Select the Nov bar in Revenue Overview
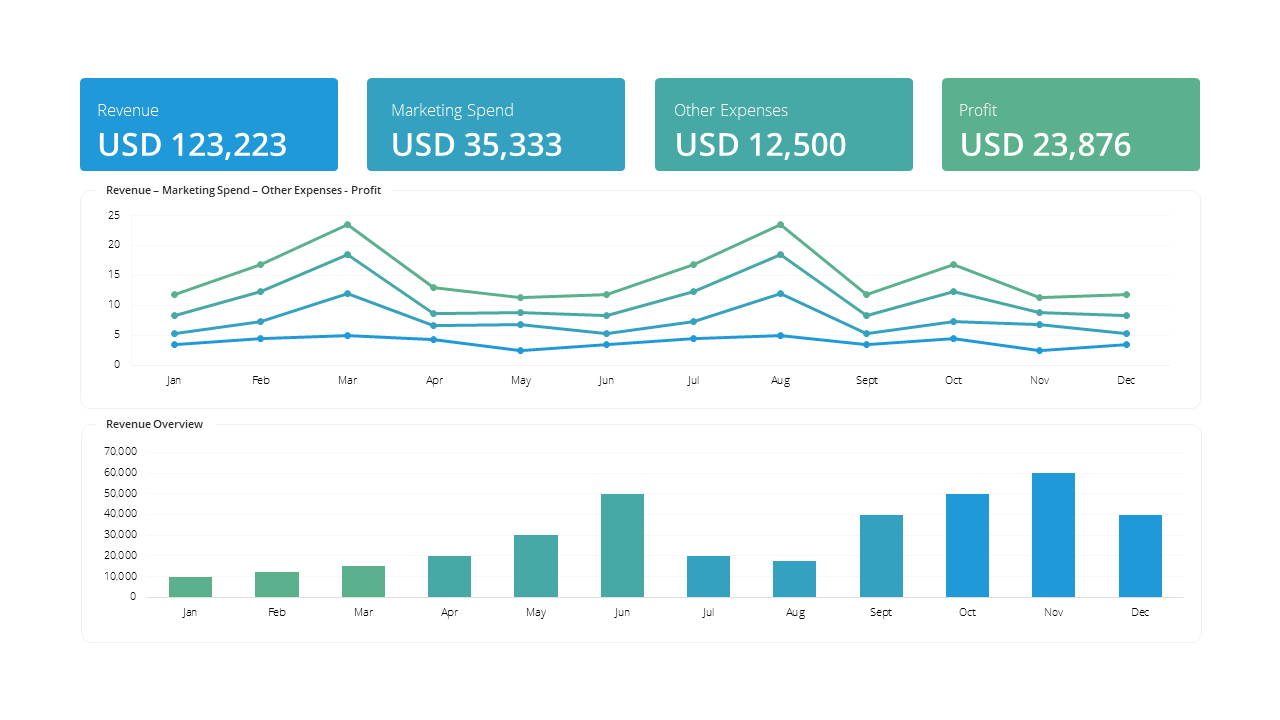1280x720 pixels. [1054, 535]
